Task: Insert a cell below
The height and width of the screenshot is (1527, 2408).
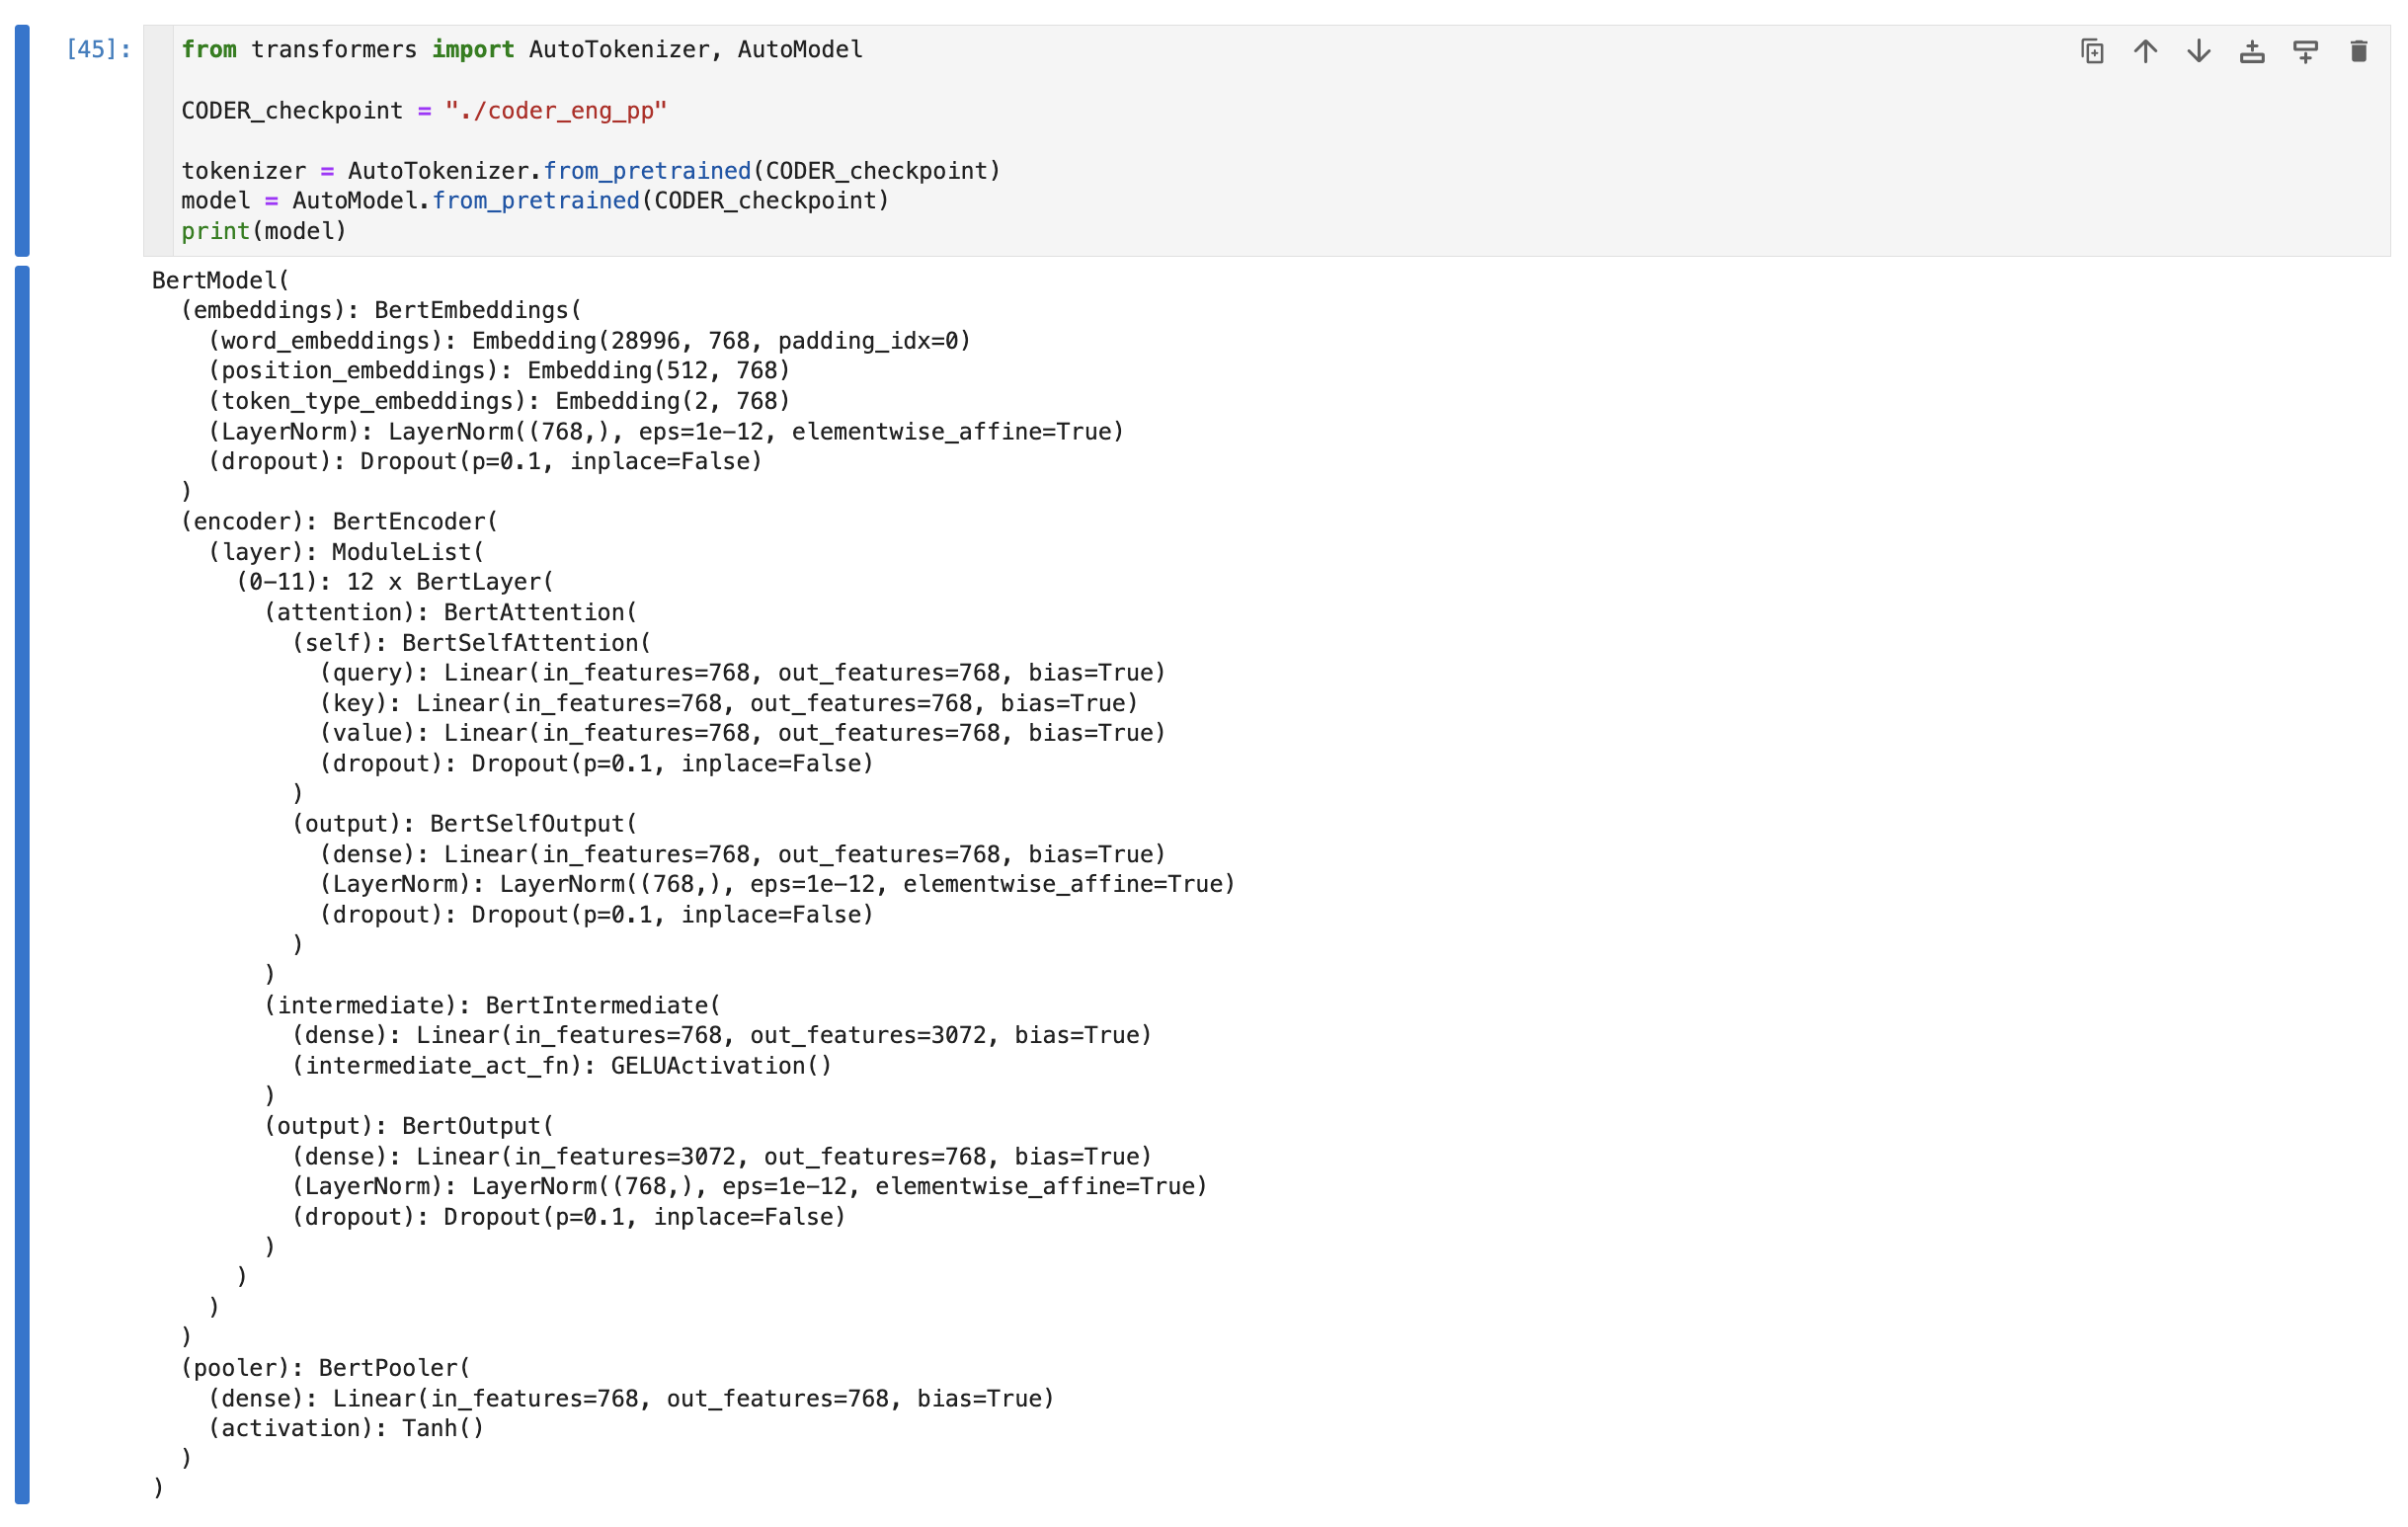Action: pos(2305,51)
